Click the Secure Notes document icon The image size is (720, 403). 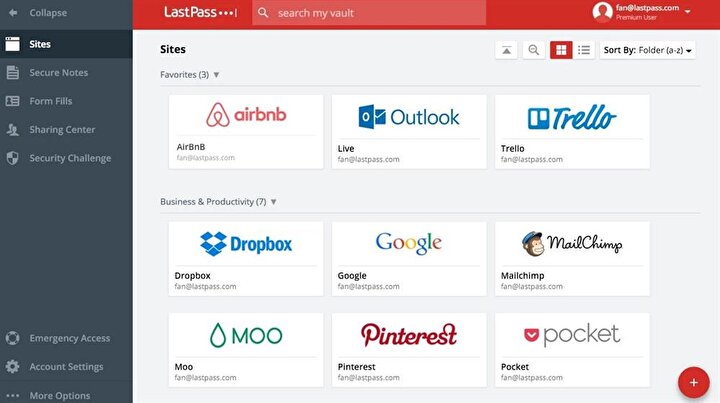(13, 73)
